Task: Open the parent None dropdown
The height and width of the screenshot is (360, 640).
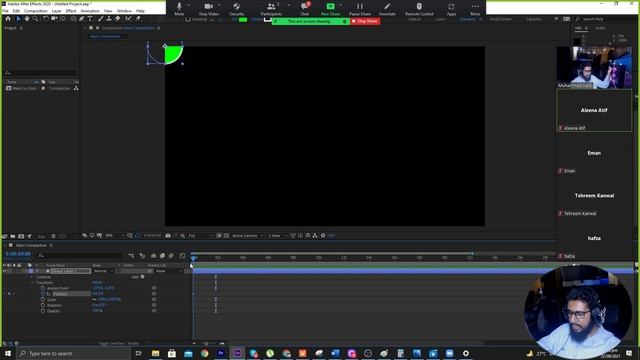Action: (168, 271)
